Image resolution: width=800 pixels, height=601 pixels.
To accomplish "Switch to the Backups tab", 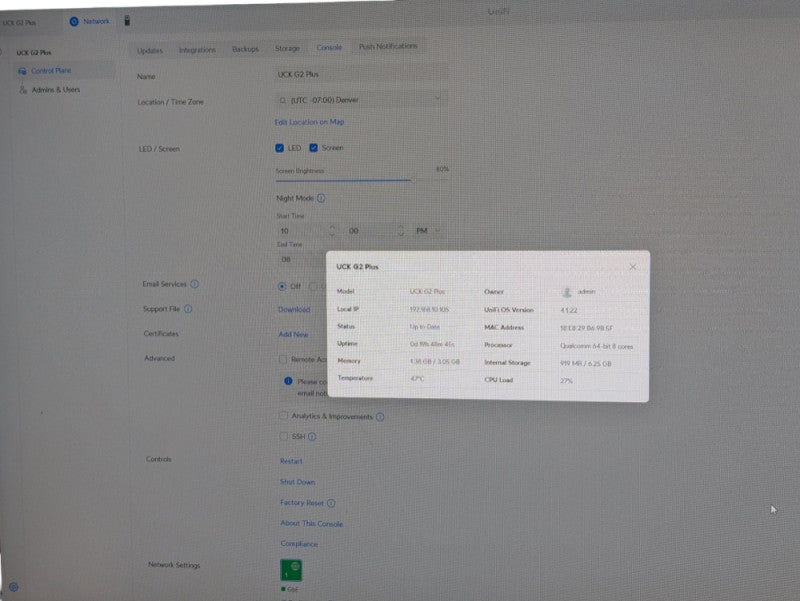I will [x=245, y=49].
